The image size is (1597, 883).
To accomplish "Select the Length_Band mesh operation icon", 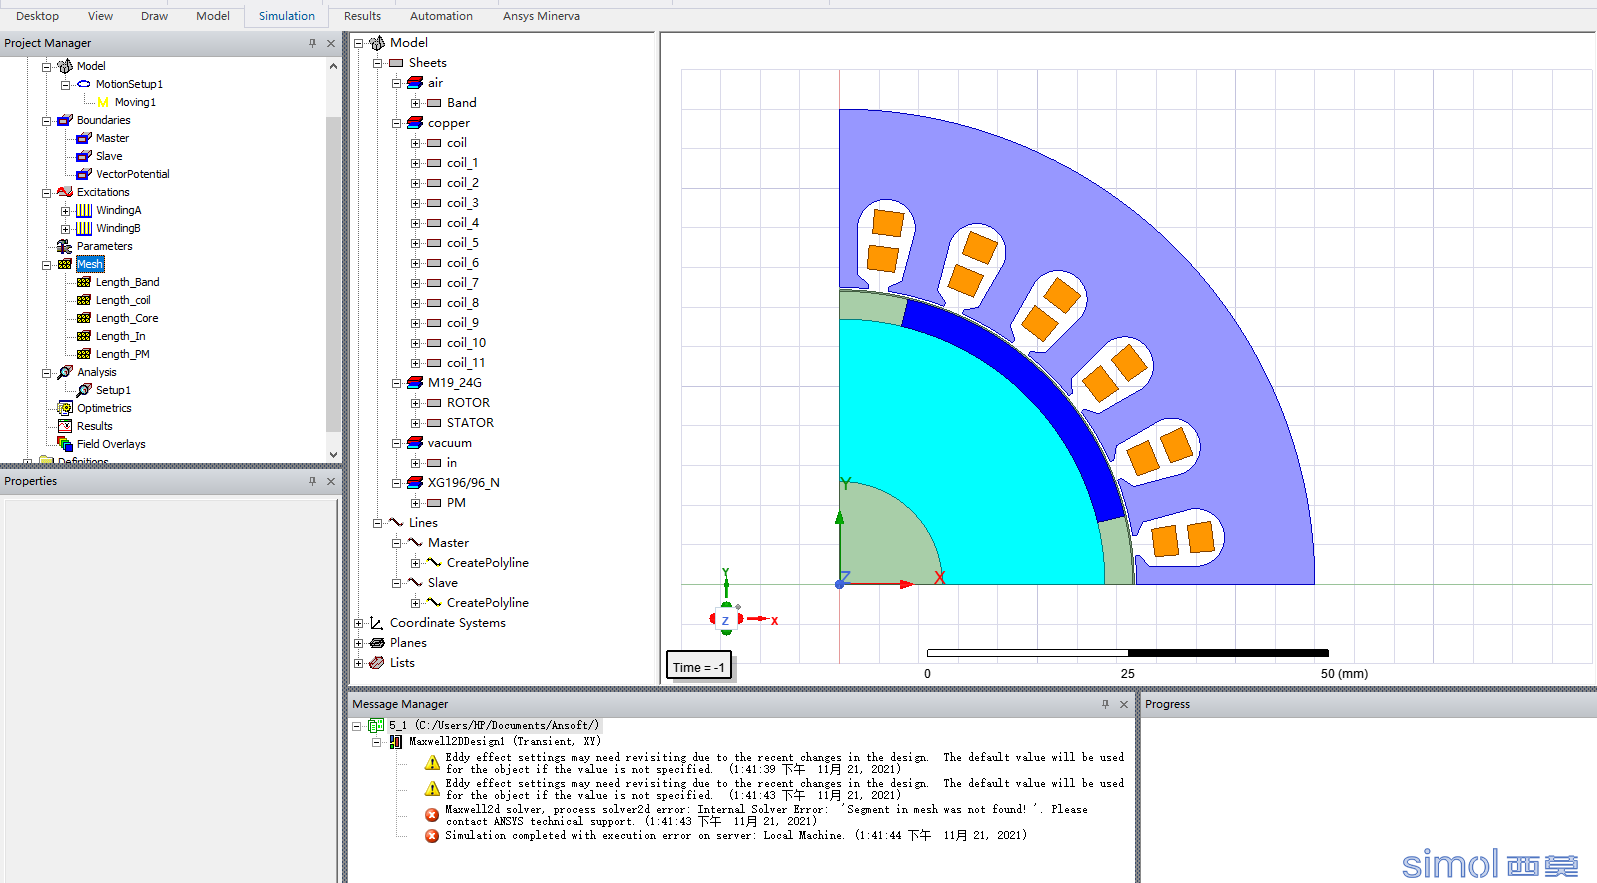I will [84, 282].
